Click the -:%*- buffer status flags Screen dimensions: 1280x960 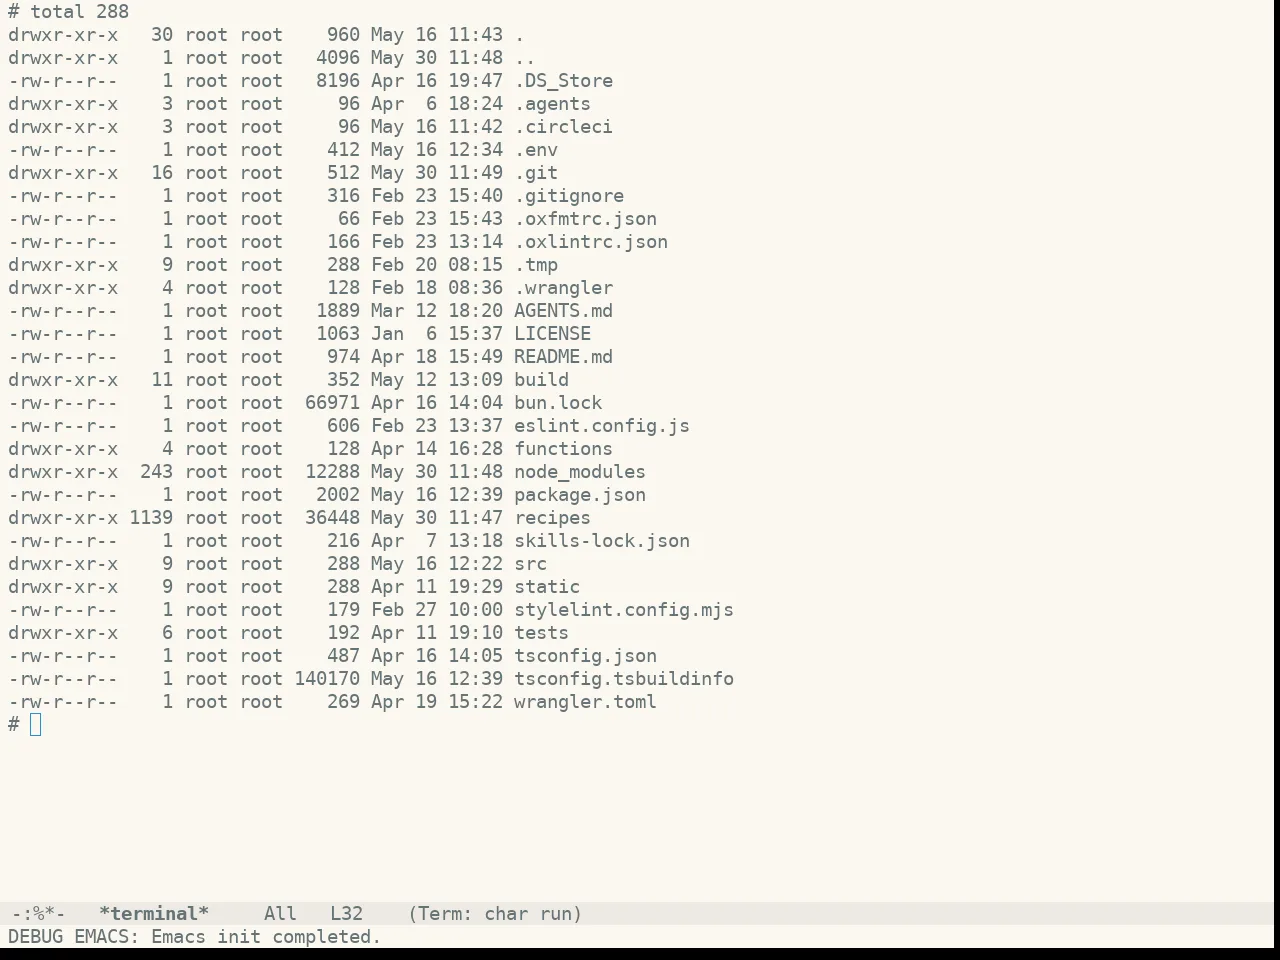click(38, 914)
